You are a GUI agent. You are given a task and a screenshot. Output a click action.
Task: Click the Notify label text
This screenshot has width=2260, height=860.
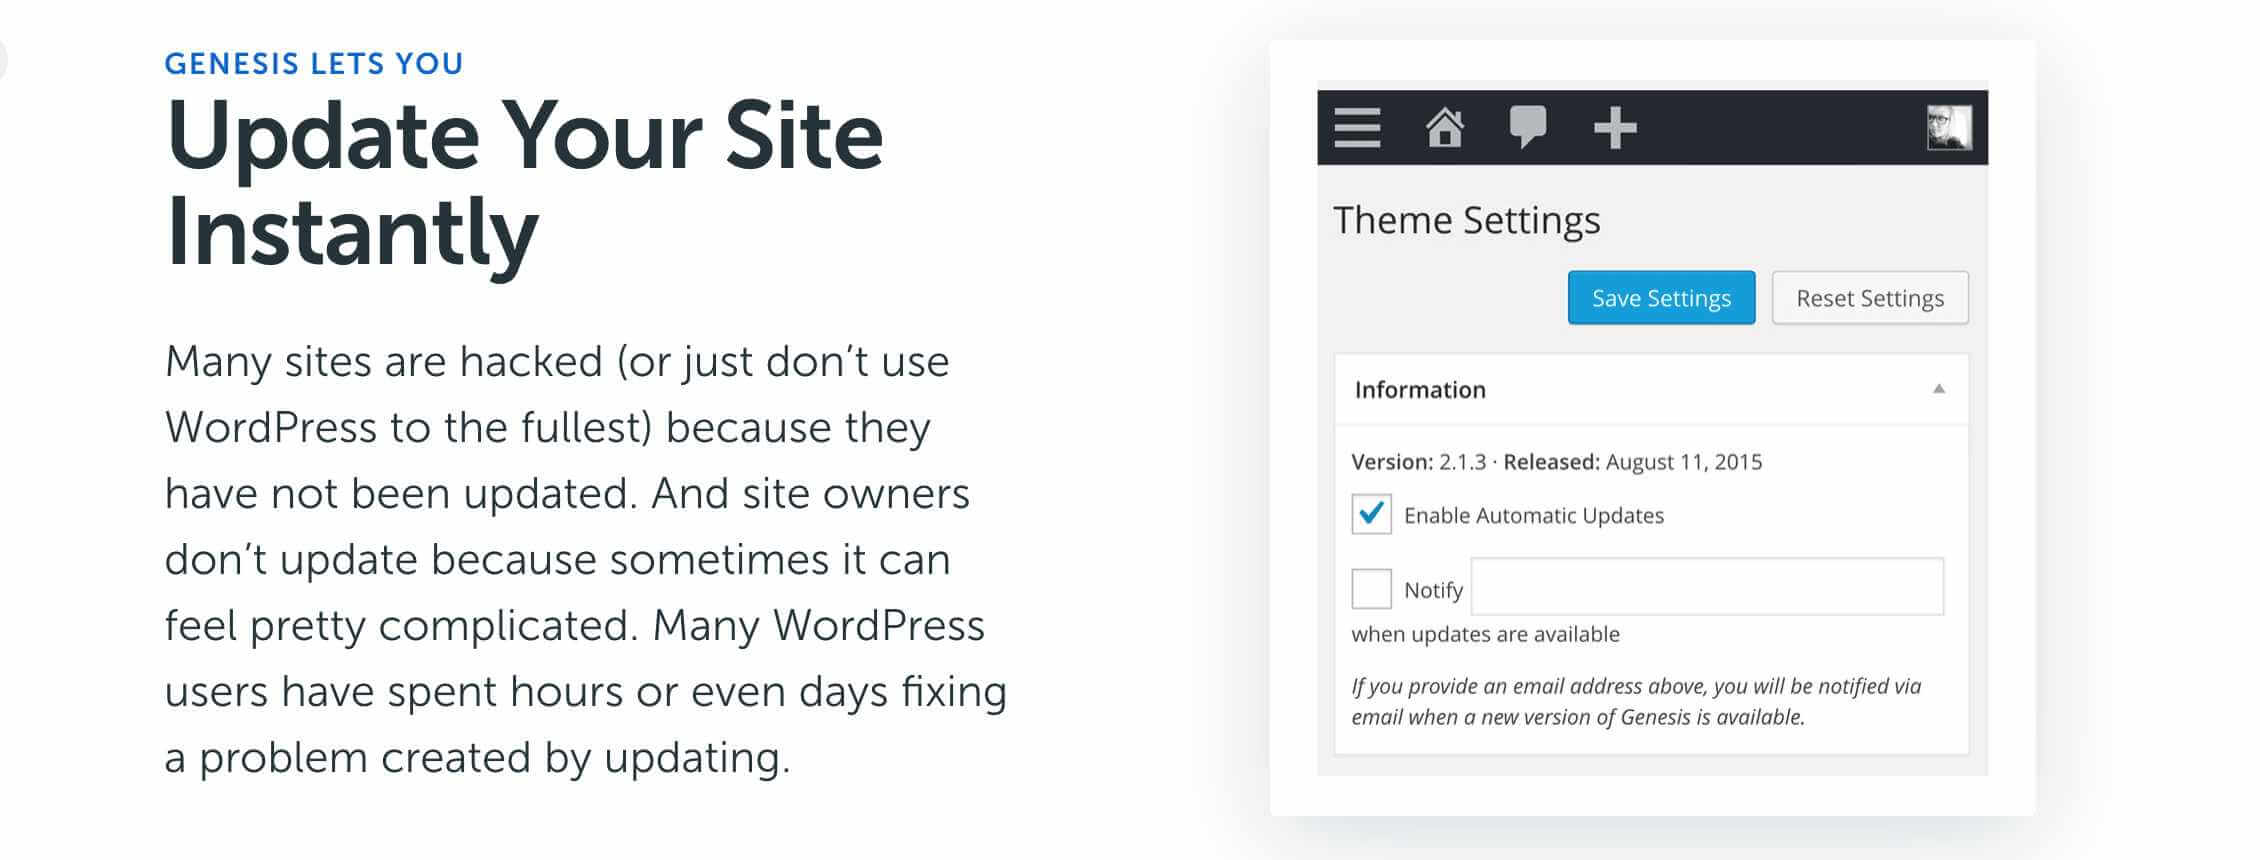pos(1433,591)
